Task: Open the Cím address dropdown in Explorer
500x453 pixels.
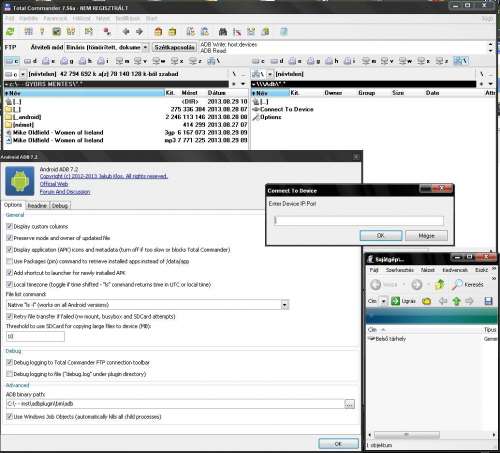Action: click(x=384, y=301)
